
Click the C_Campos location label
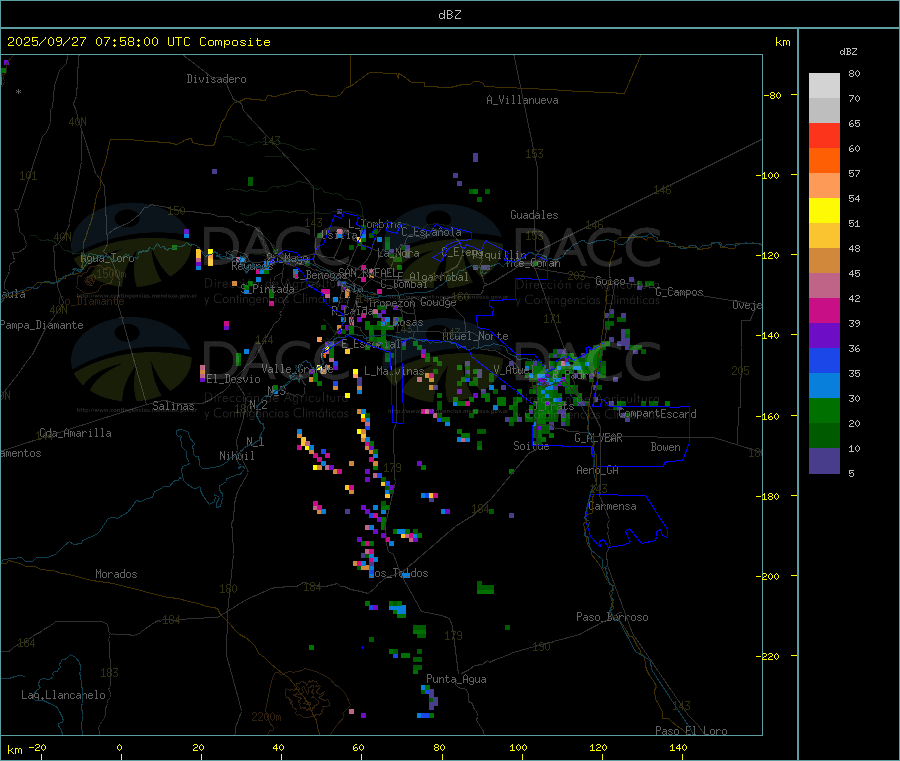pos(680,292)
